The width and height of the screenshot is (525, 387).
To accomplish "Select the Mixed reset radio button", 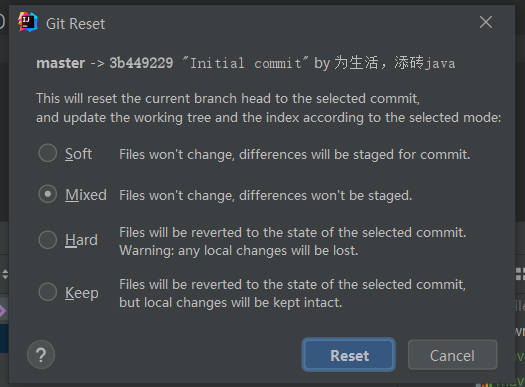I will pyautogui.click(x=48, y=194).
